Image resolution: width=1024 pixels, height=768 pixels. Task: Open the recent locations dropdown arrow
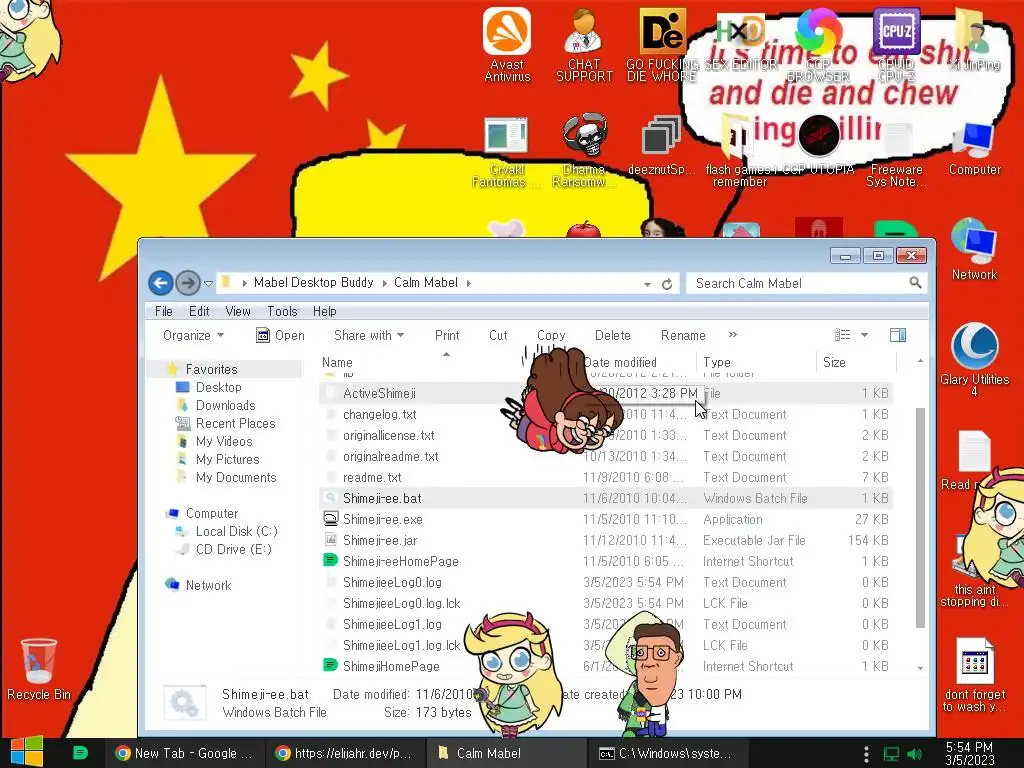click(208, 283)
